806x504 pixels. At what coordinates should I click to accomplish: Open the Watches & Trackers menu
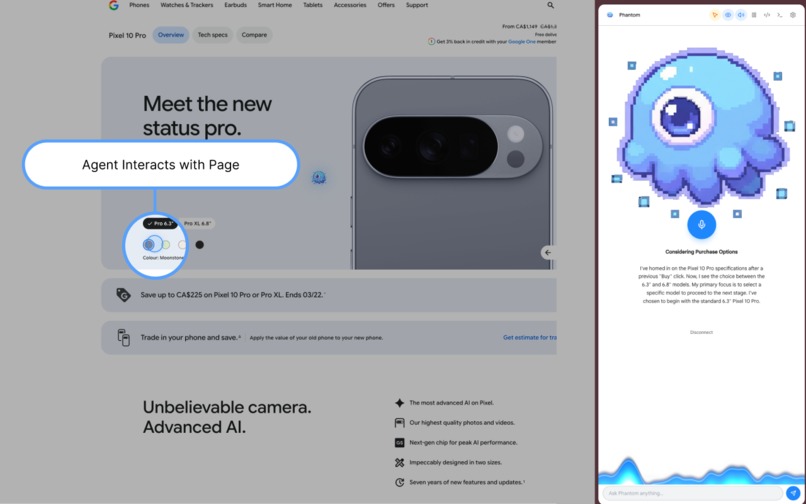coord(187,5)
